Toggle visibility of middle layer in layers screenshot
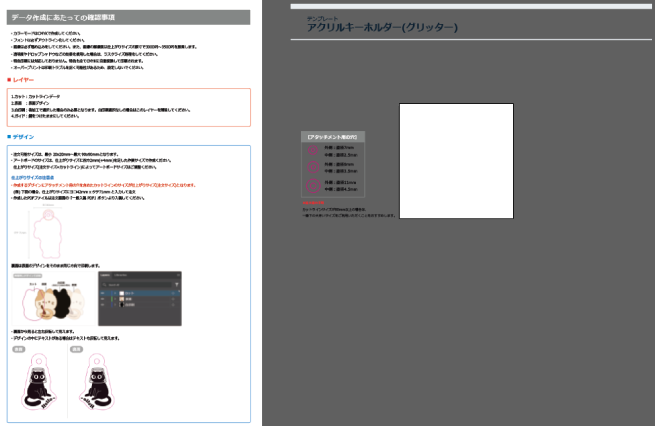This screenshot has width=655, height=426. pos(104,299)
